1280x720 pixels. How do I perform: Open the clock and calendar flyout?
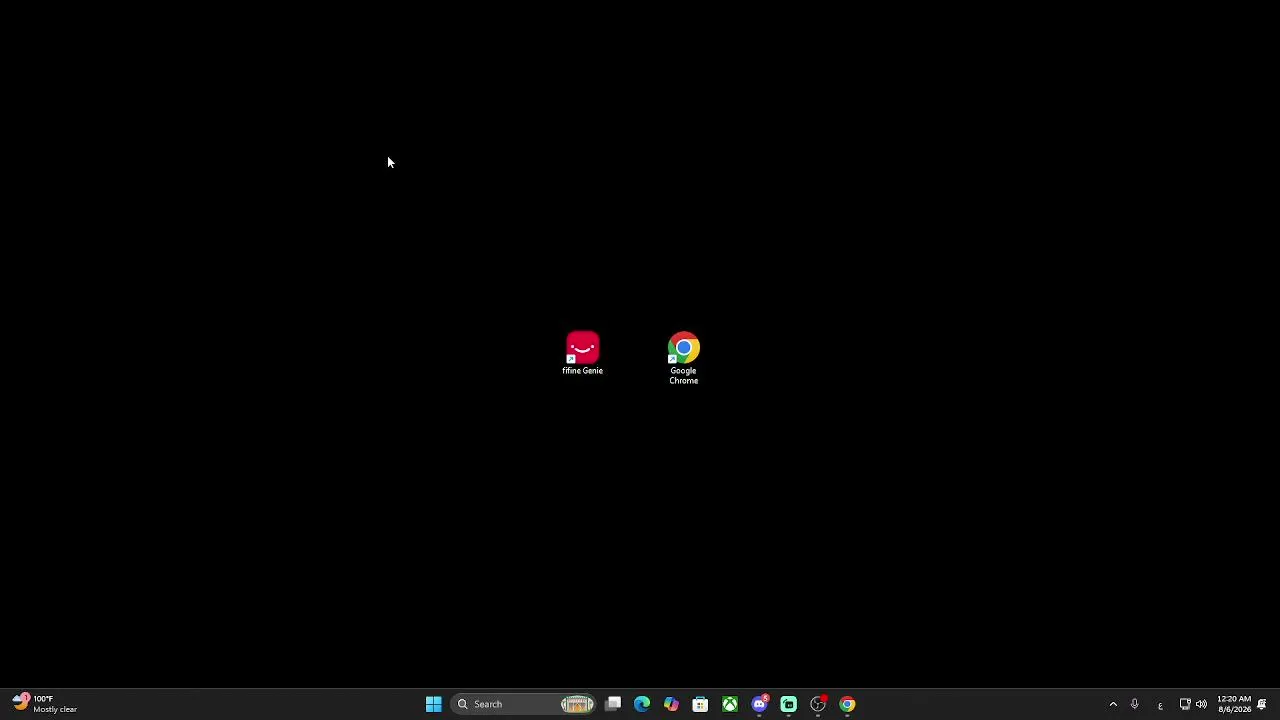[1234, 704]
